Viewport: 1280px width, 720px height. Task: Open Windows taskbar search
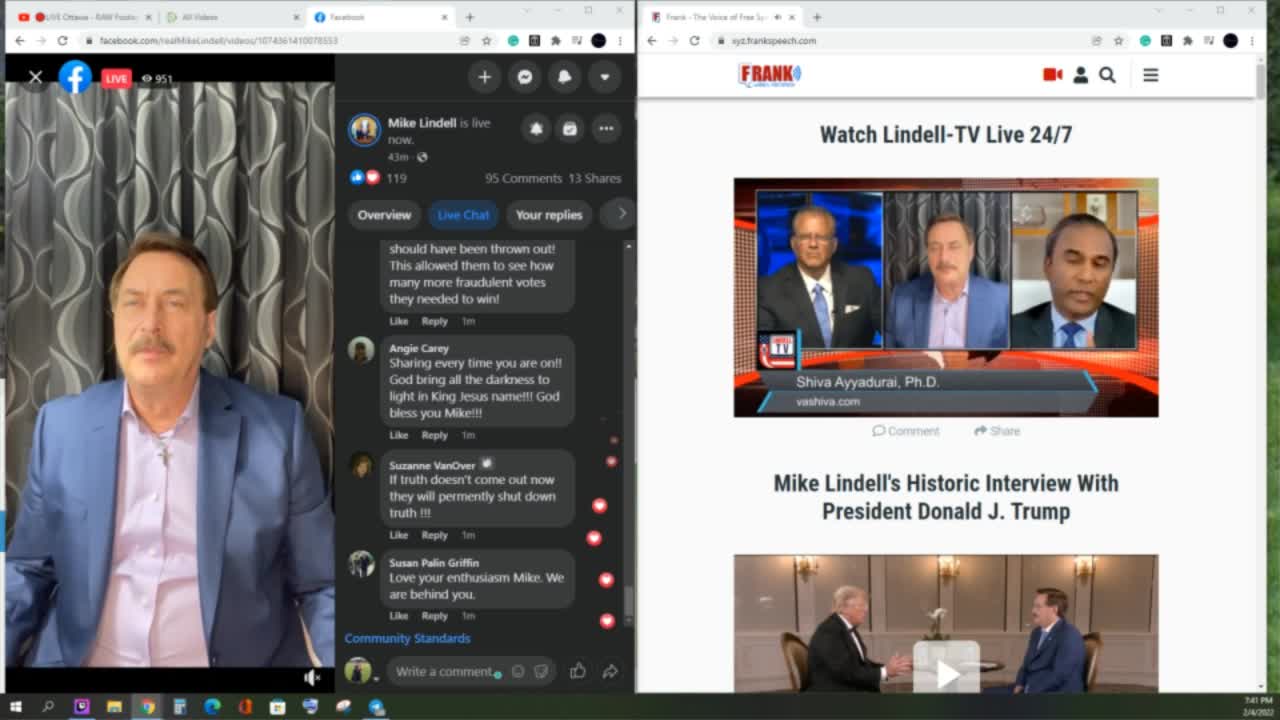[x=48, y=706]
